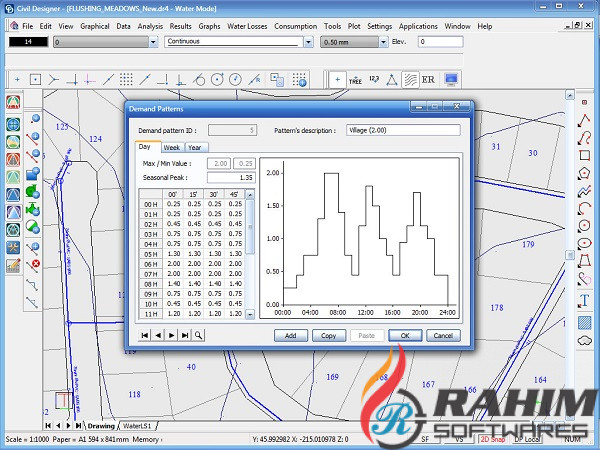Viewport: 600px width, 450px height.
Task: Open the Continuous line type dropdown
Action: point(310,43)
